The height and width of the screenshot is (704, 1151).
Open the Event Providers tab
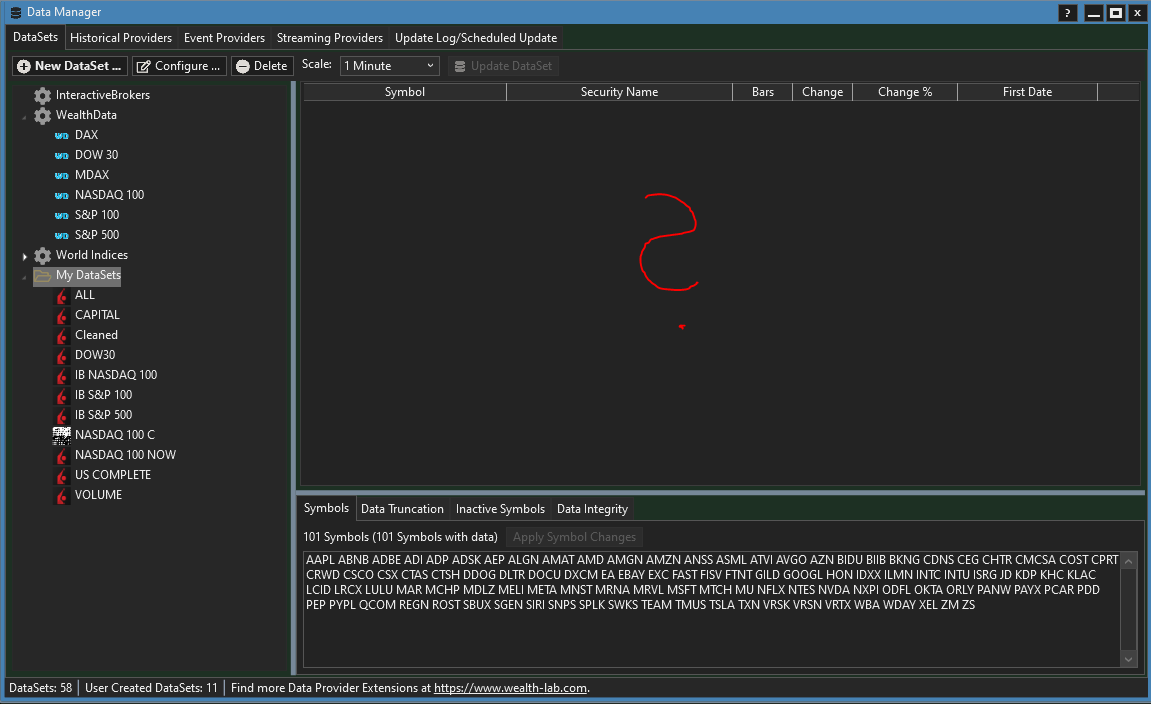coord(225,38)
